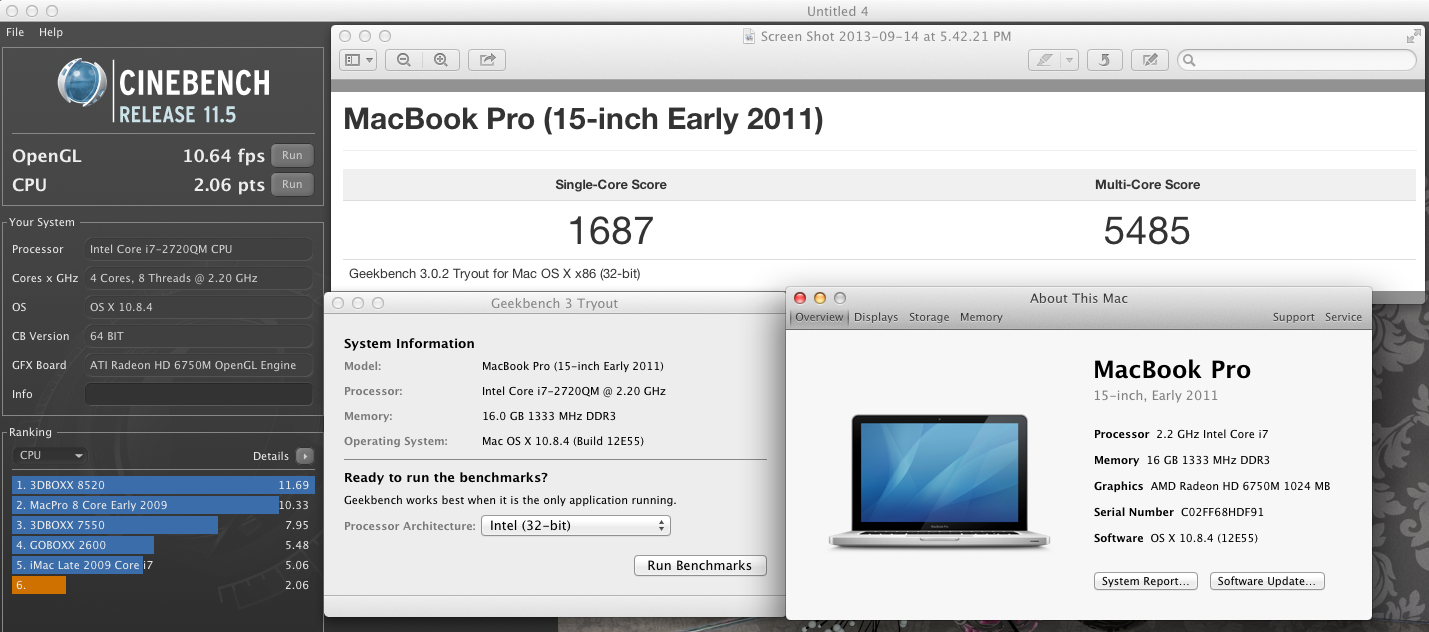The width and height of the screenshot is (1429, 632).
Task: Select ranking entry 3DBOXX 8520
Action: pos(164,485)
